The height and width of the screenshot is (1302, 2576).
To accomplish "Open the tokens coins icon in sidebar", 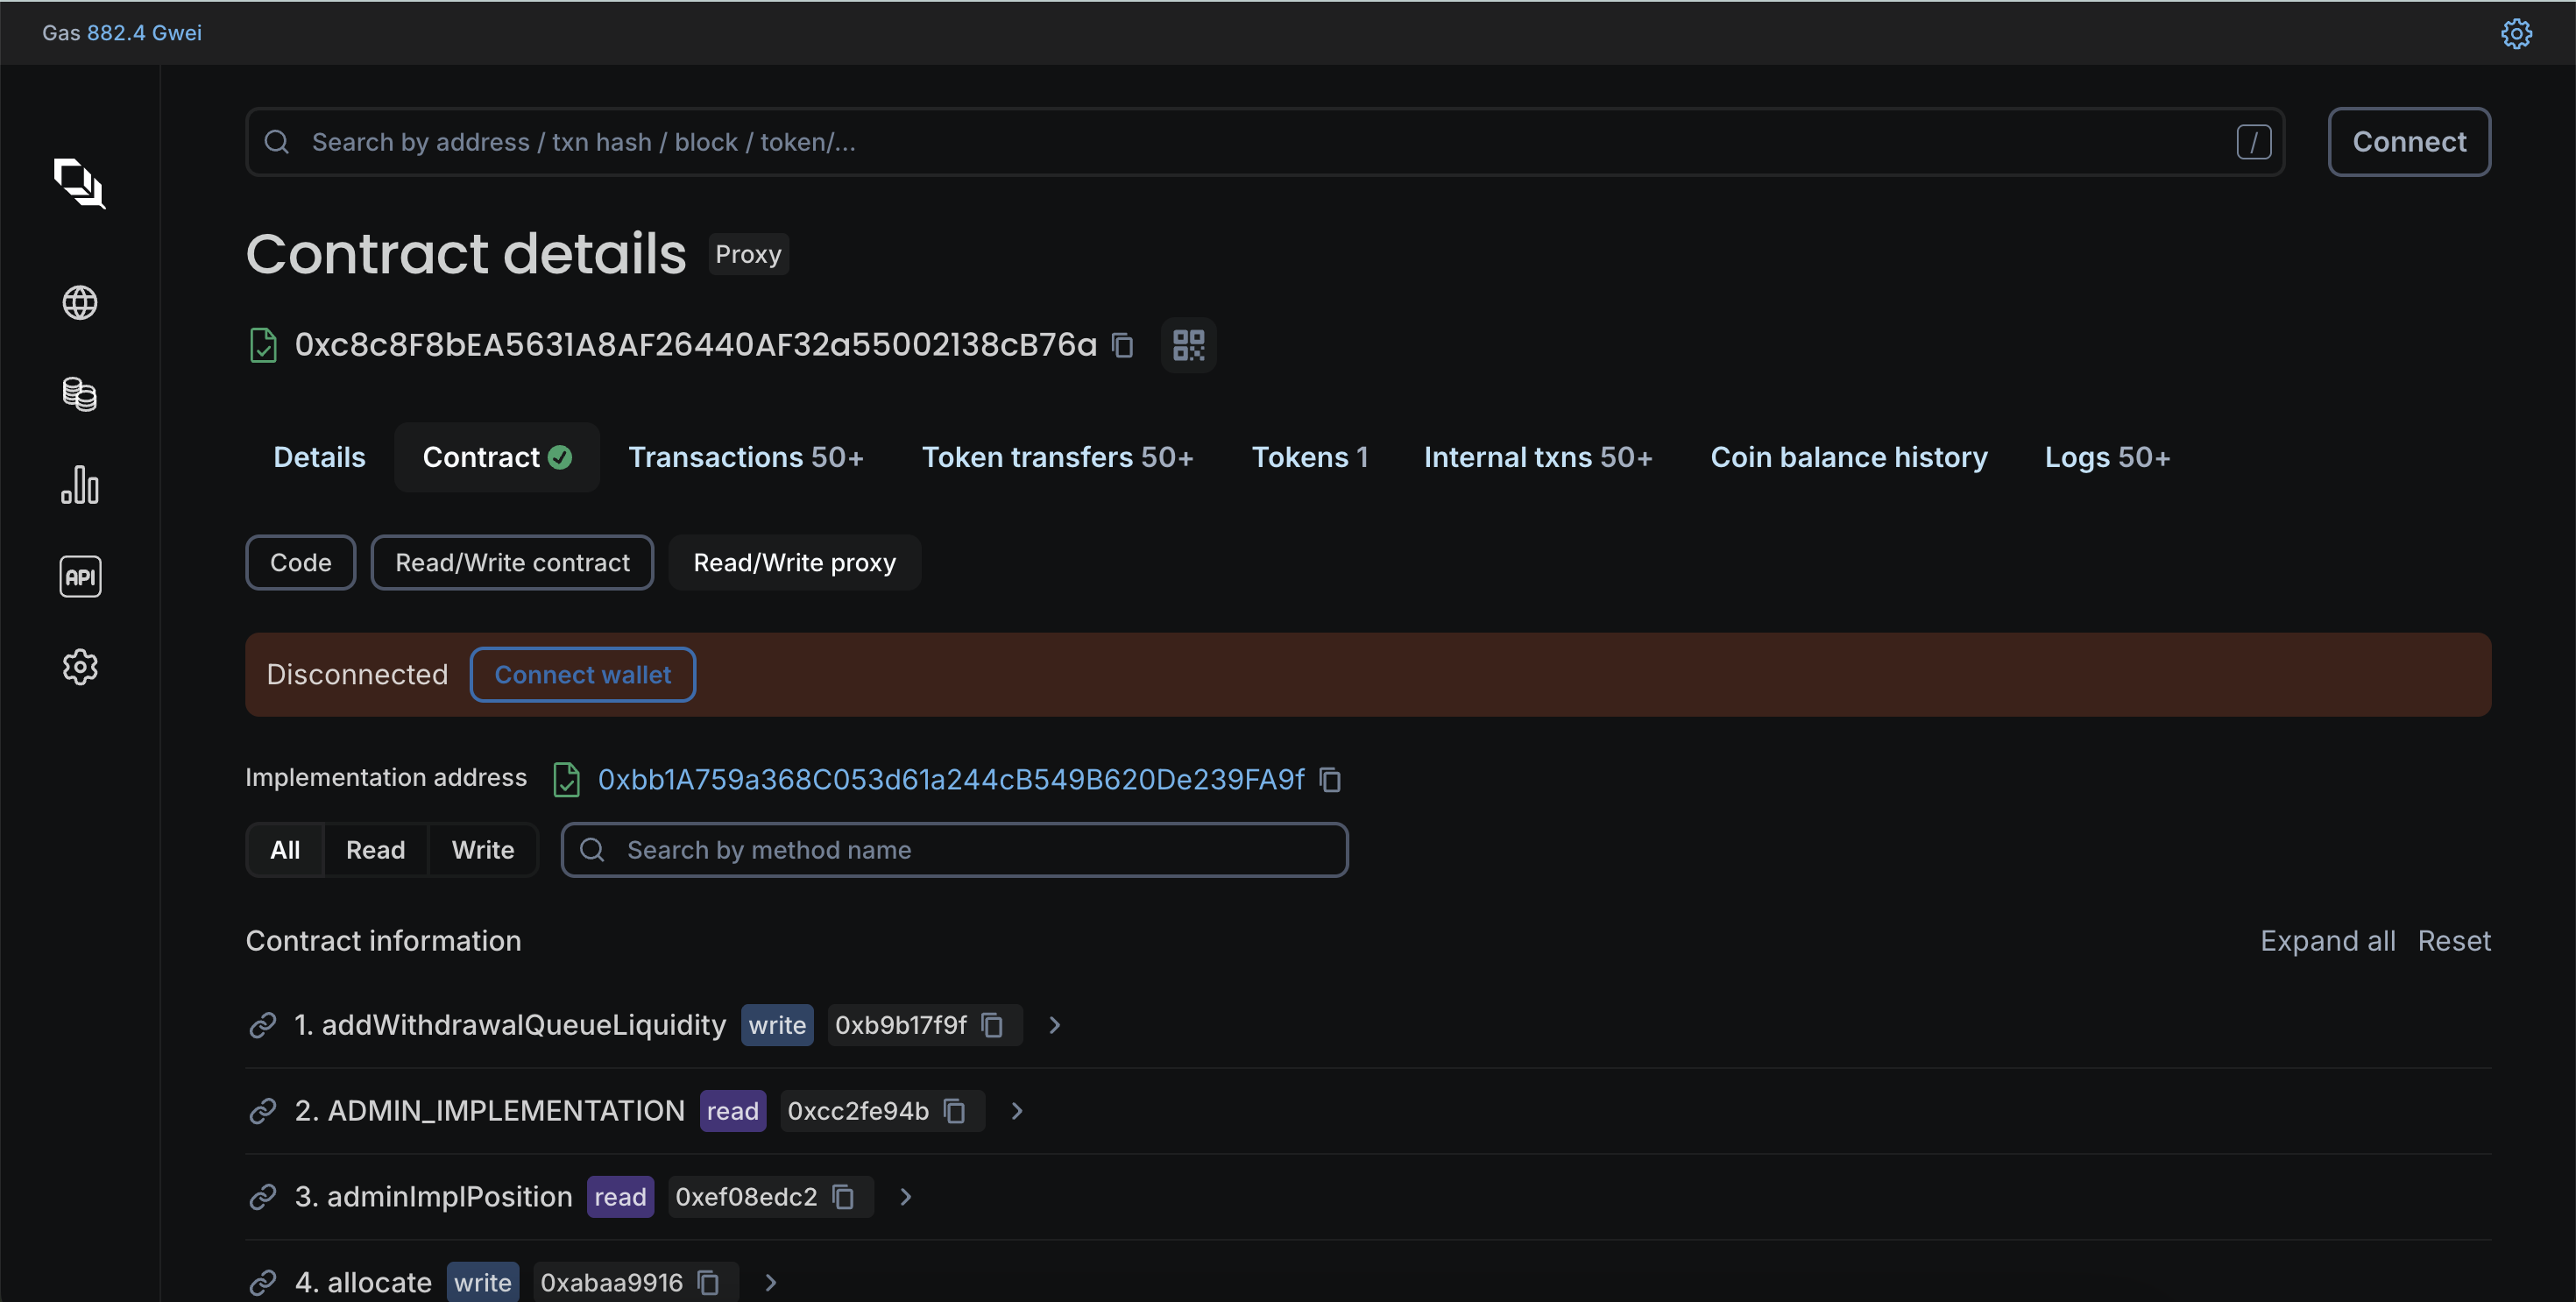I will click(x=80, y=394).
